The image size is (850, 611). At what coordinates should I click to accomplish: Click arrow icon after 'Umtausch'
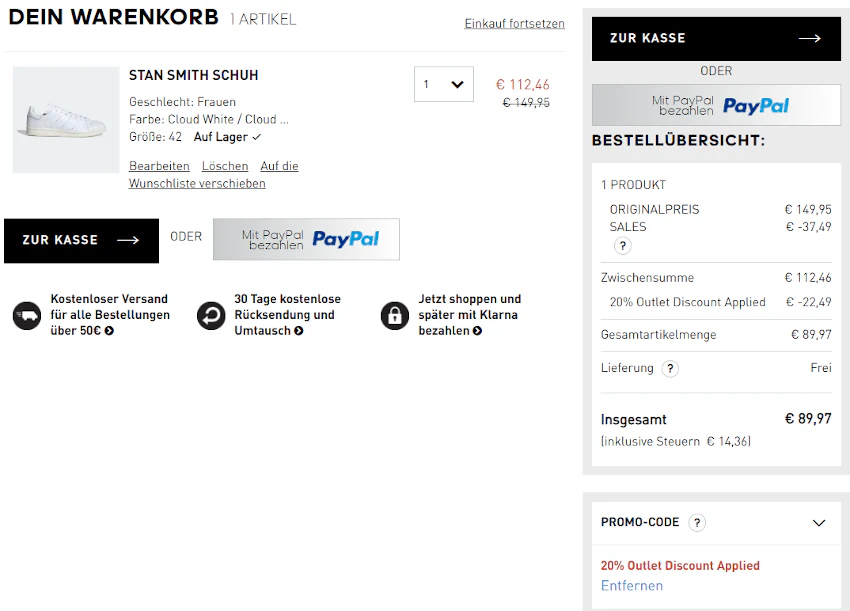click(299, 331)
